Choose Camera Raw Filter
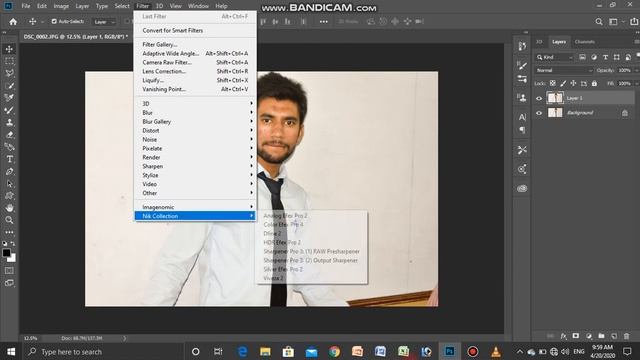 click(x=195, y=62)
